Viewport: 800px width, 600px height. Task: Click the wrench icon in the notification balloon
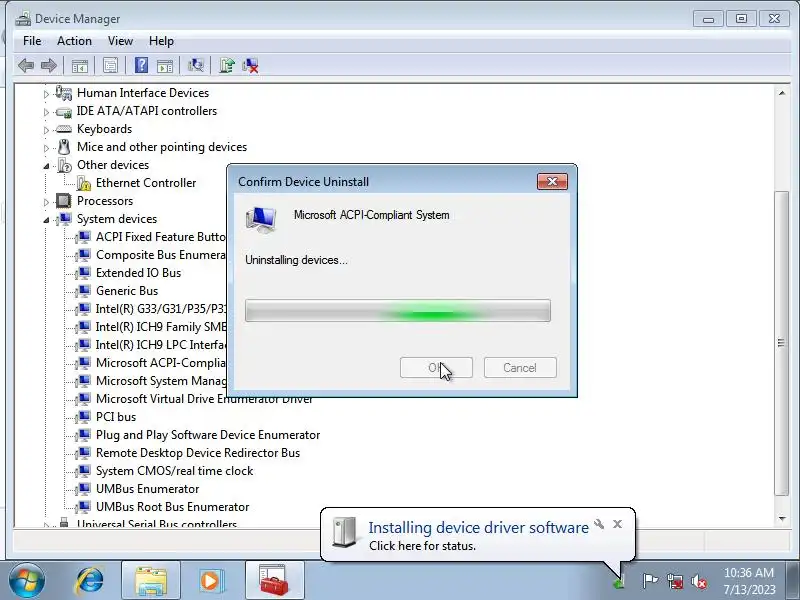pos(599,524)
